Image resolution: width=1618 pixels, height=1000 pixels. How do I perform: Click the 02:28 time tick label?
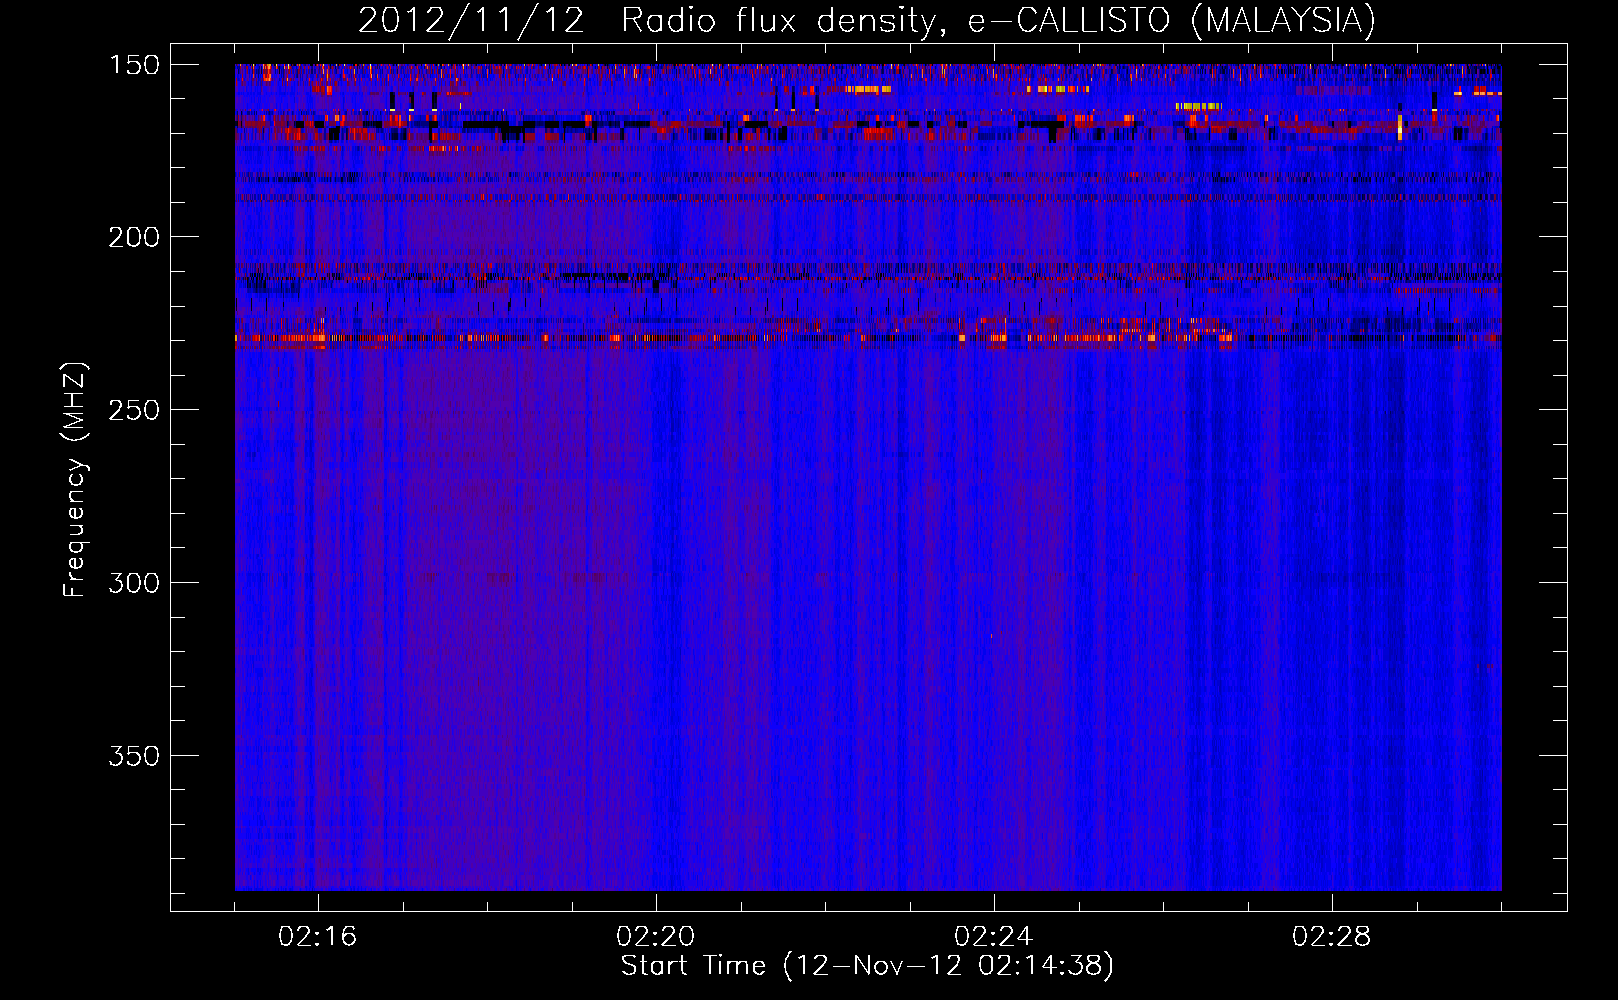1332,937
